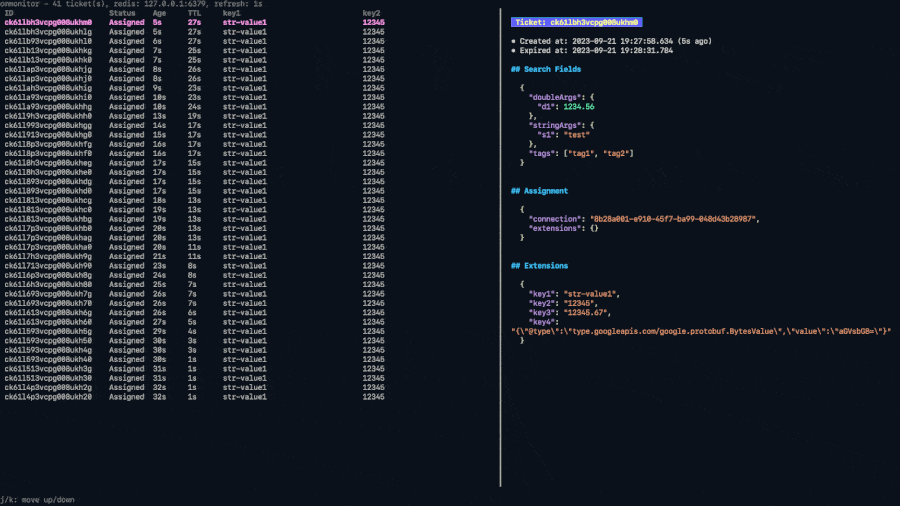Select ticket row ck61l813vcpg000ukhcg
900x506 pixels.
click(195, 200)
